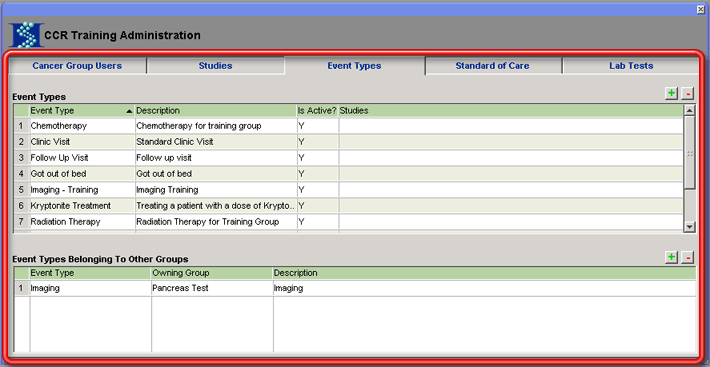
Task: Select row number 1 in Event Types table
Action: (x=21, y=126)
